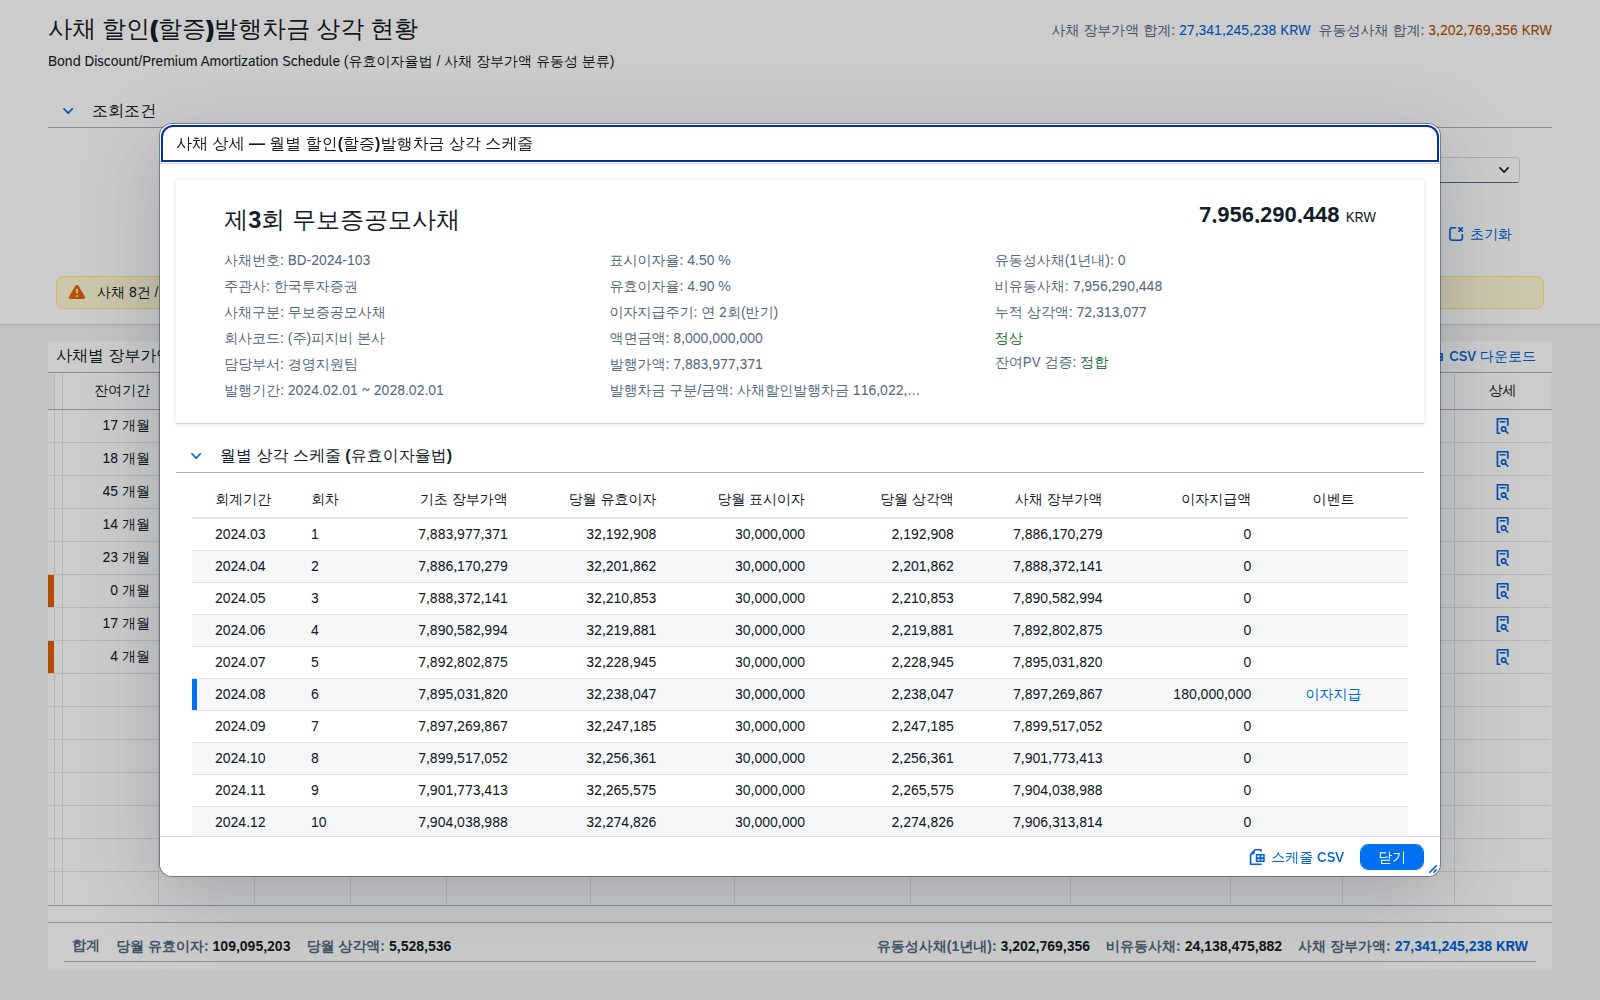The image size is (1600, 1000).
Task: Click the footer 비유동사채: 24,138,475,882 total
Action: [x=1194, y=946]
